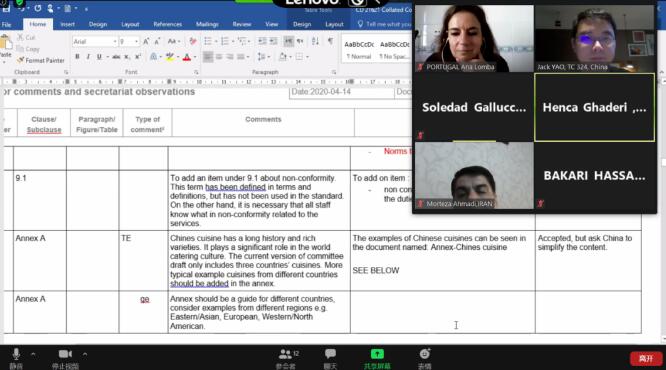The image size is (666, 370).
Task: Click the red leave meeting button
Action: coord(646,359)
